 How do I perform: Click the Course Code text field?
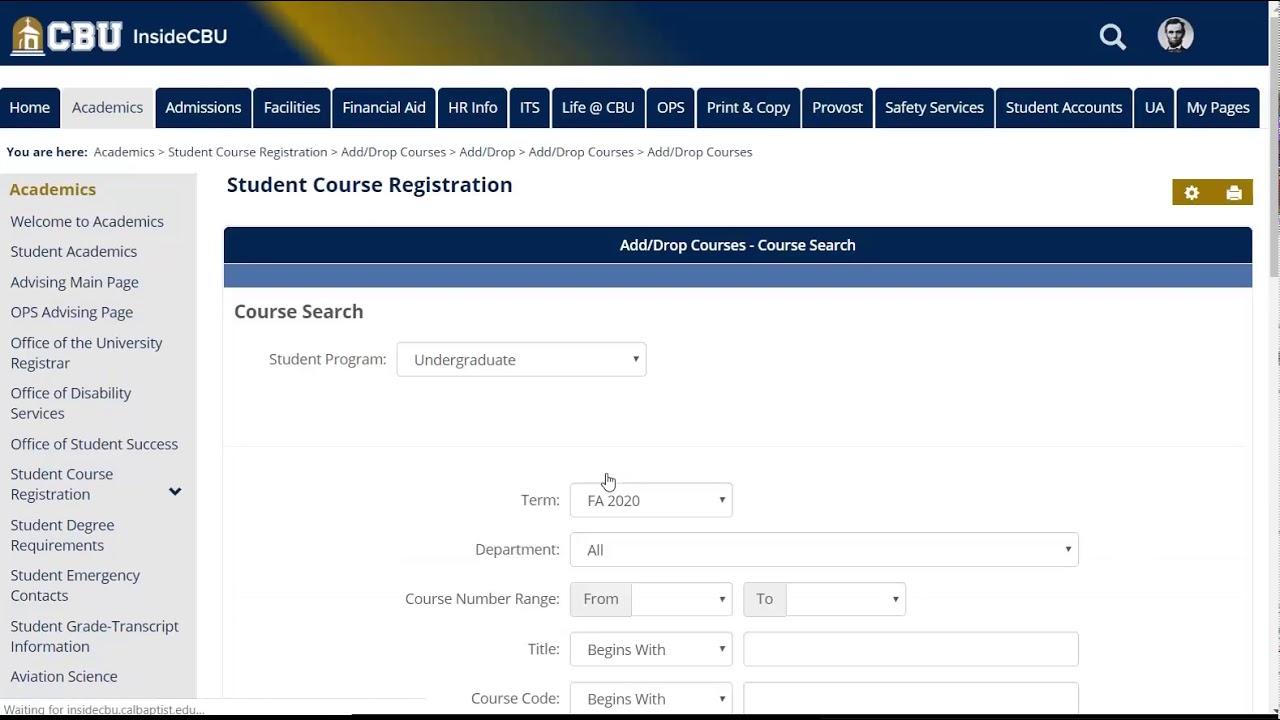pos(911,698)
